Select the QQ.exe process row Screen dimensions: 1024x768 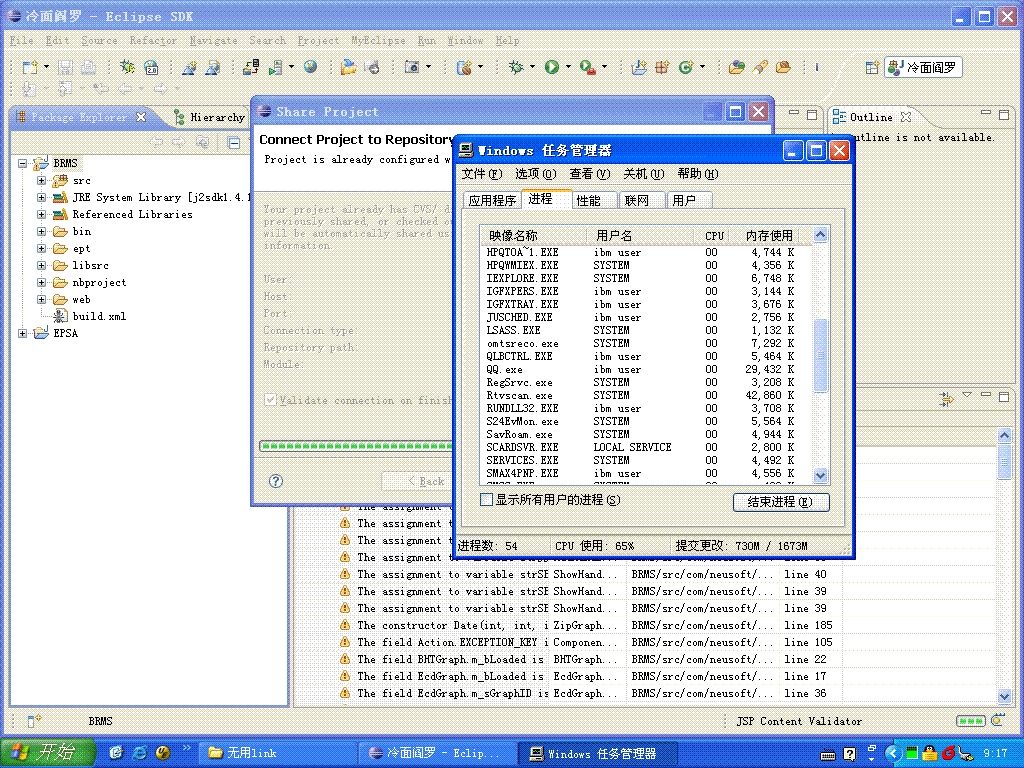point(645,369)
